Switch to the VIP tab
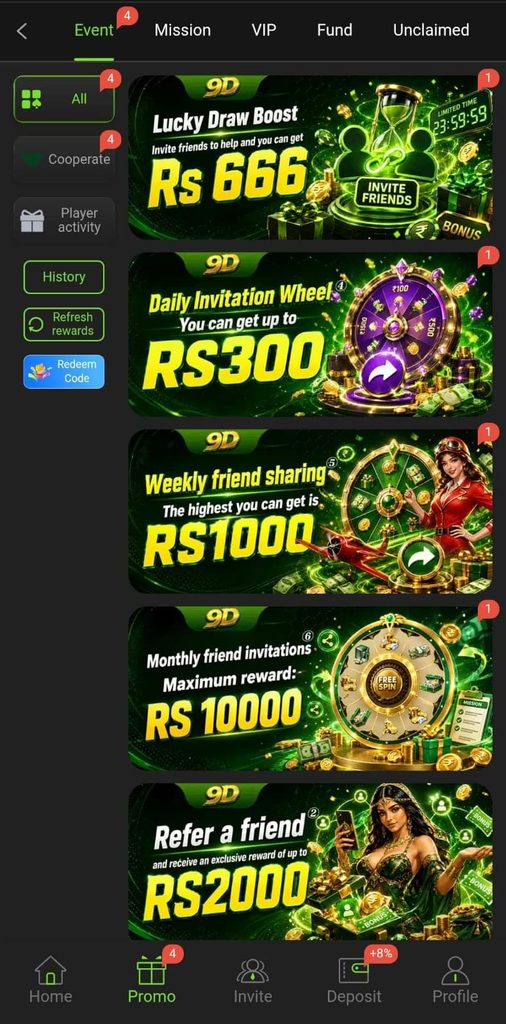Image resolution: width=506 pixels, height=1024 pixels. point(264,30)
